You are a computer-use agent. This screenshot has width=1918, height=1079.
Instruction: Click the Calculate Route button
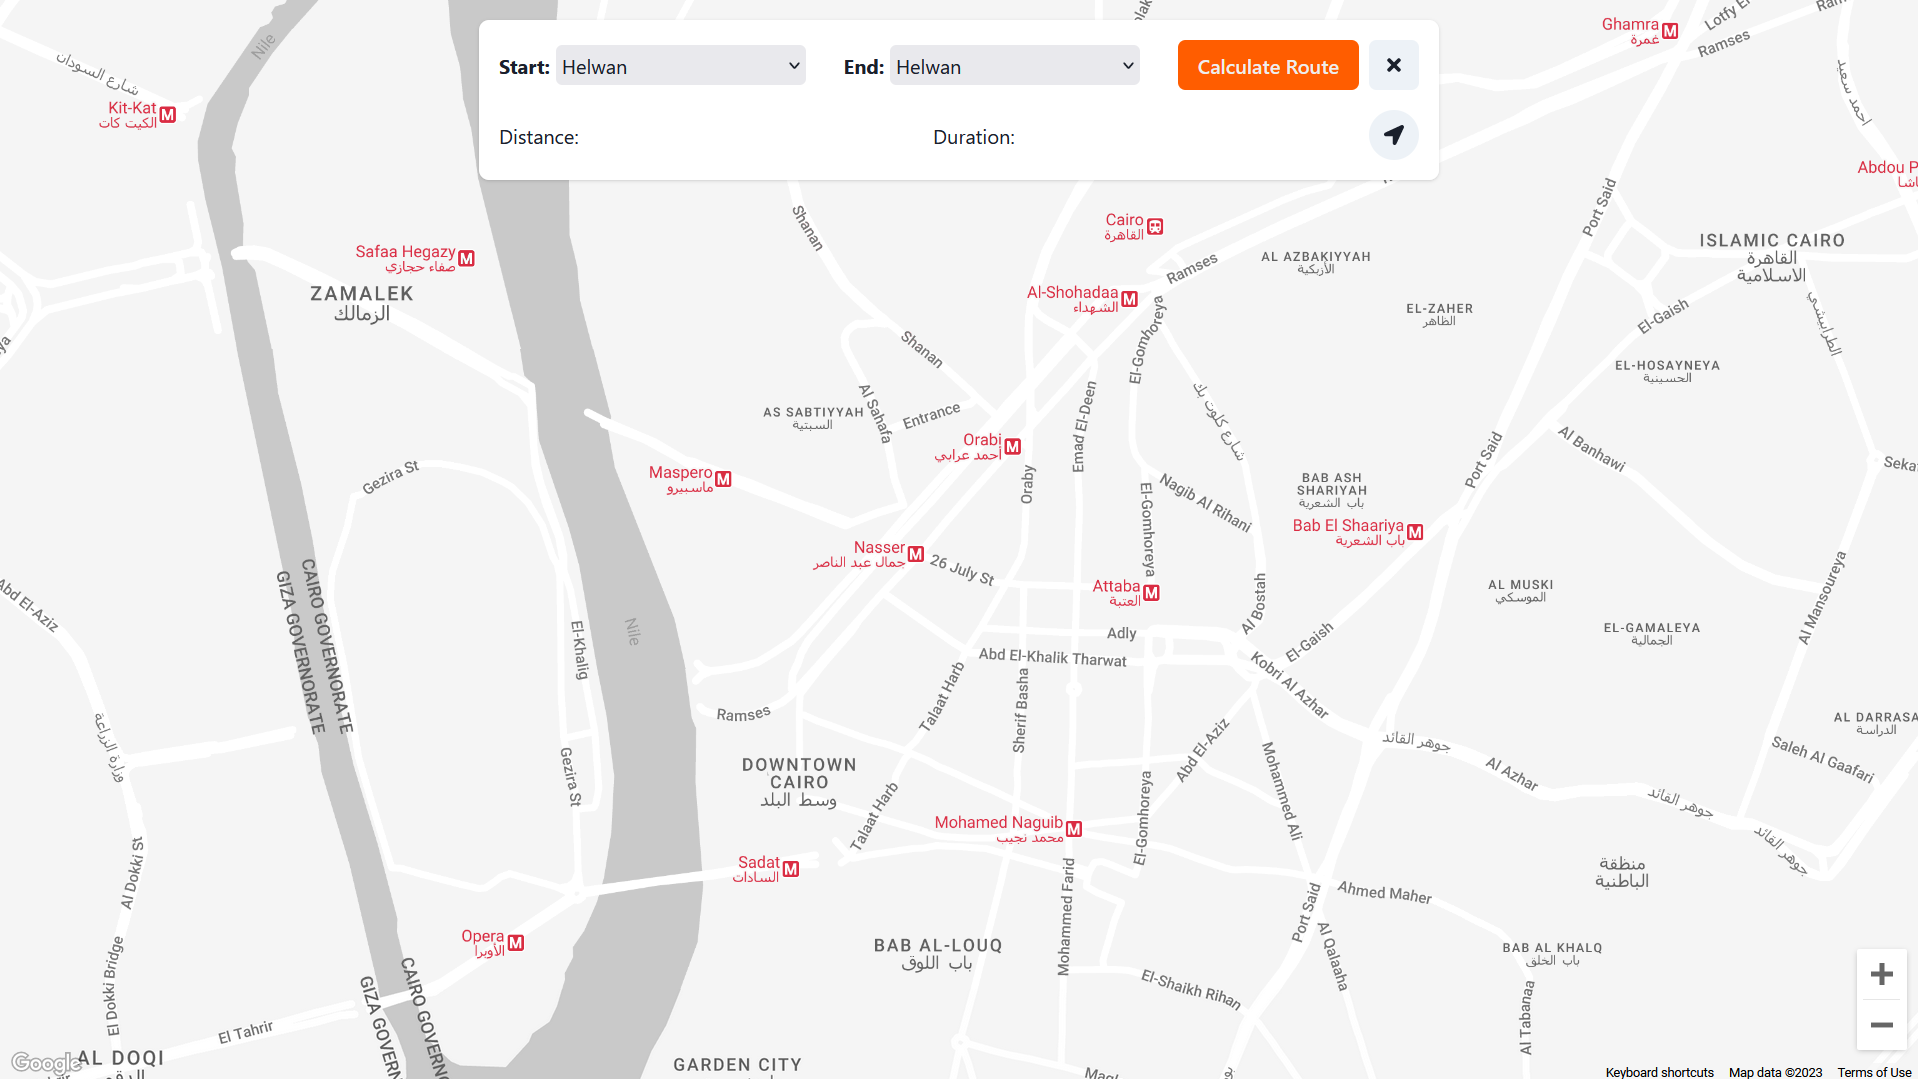(1267, 66)
